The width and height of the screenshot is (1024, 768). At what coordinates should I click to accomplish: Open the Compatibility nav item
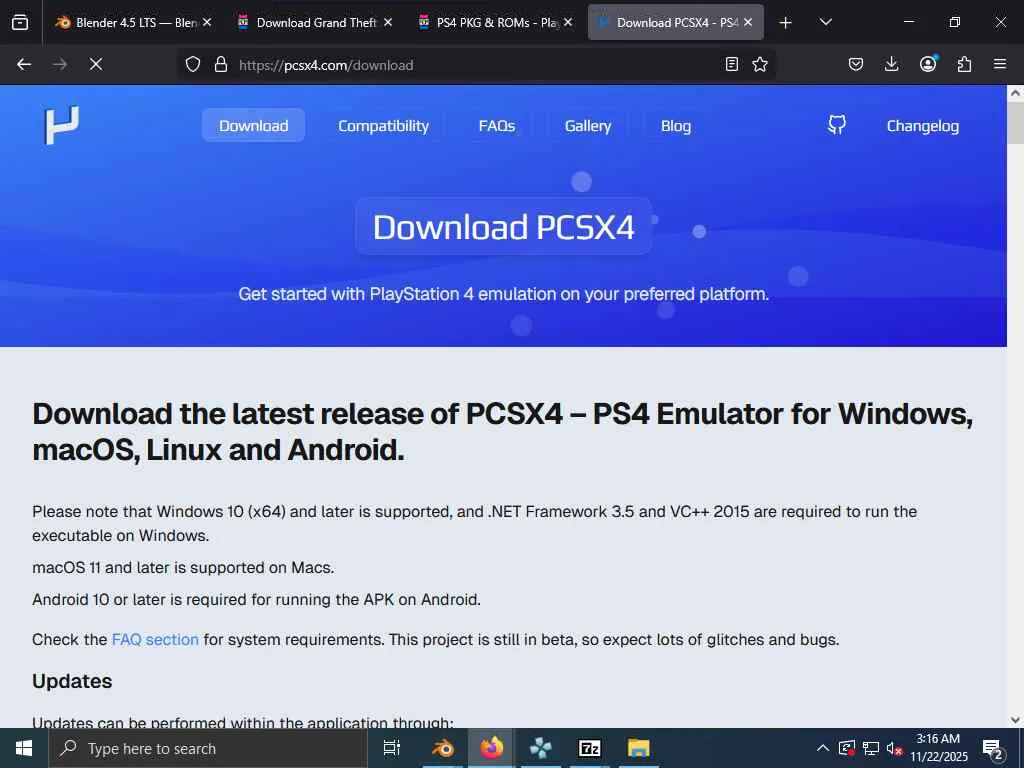click(x=383, y=125)
